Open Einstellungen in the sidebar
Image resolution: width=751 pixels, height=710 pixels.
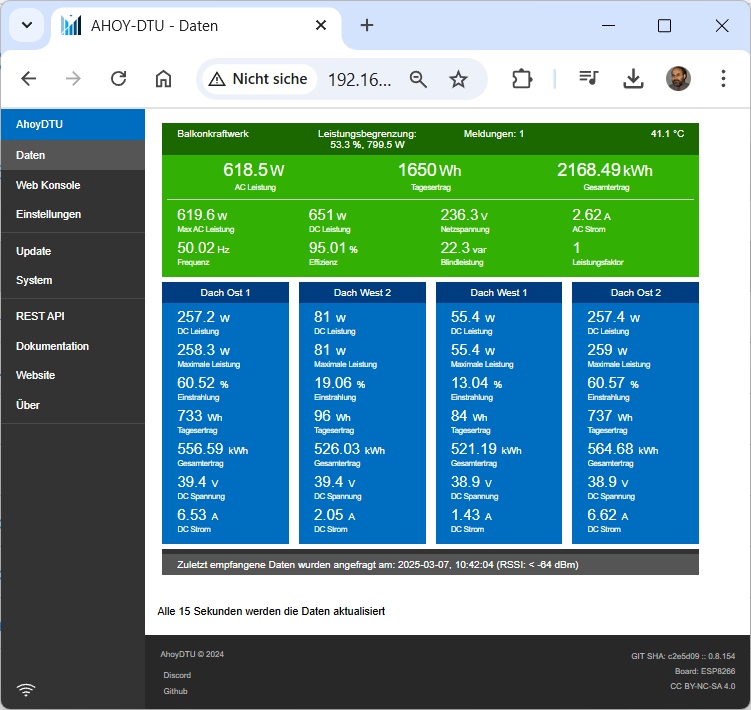pos(48,214)
